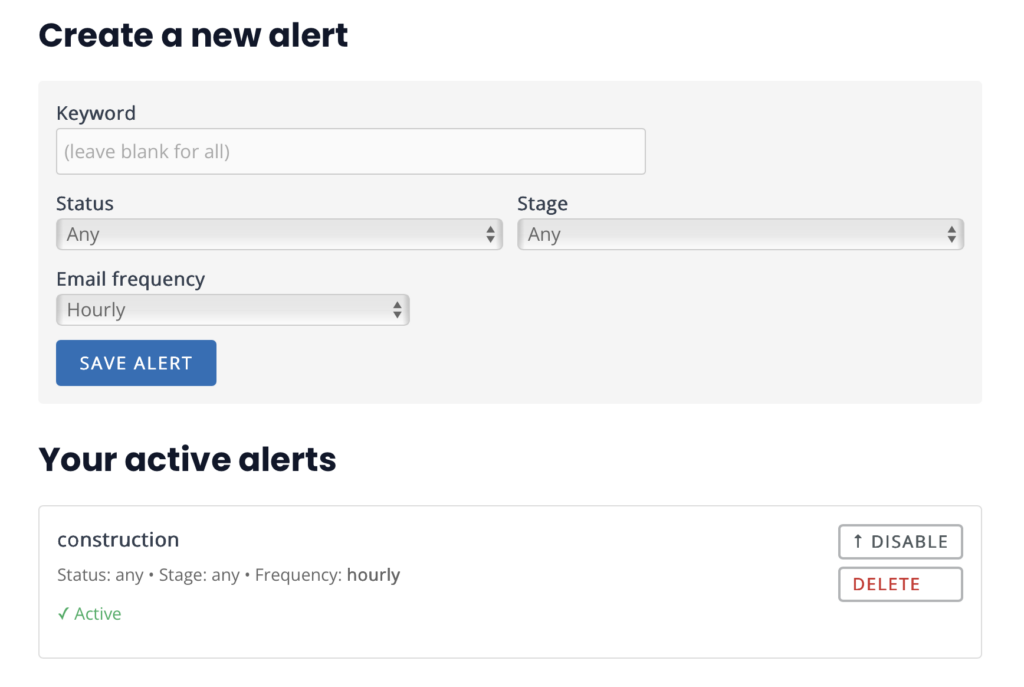This screenshot has height=687, width=1024.
Task: Delete the construction alert
Action: tap(900, 584)
